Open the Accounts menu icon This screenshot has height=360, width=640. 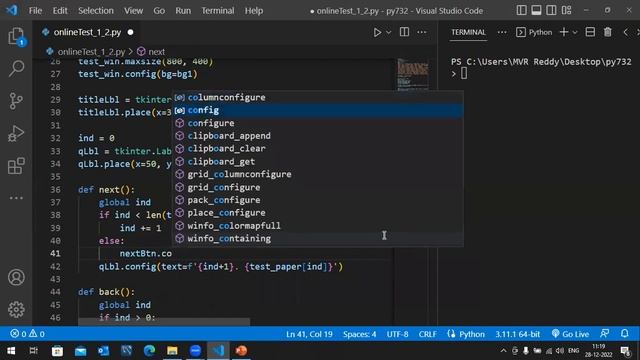pyautogui.click(x=16, y=278)
